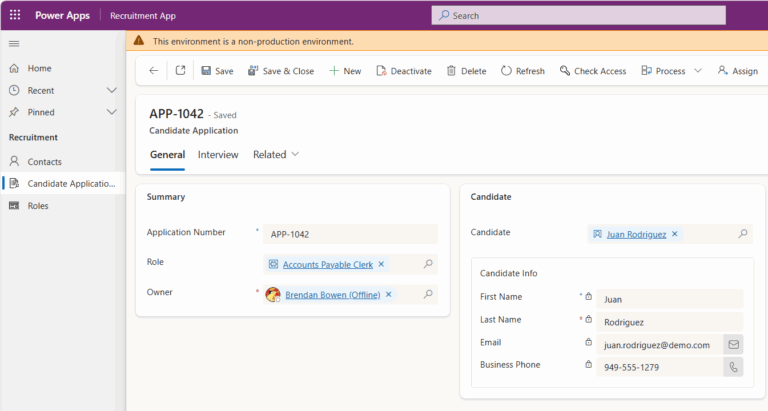Click the Application Number field

[350, 234]
